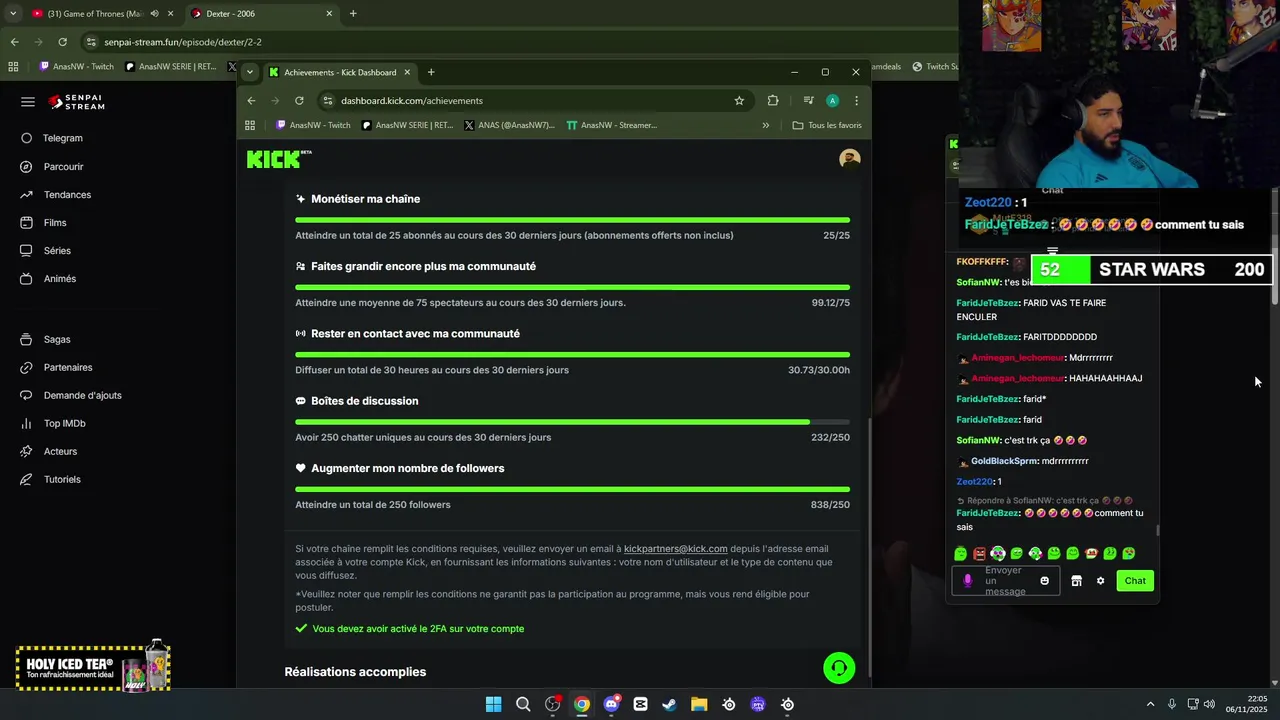Expand the bookmarks overflow chevron
Screen dimensions: 1280x720
pyautogui.click(x=766, y=125)
